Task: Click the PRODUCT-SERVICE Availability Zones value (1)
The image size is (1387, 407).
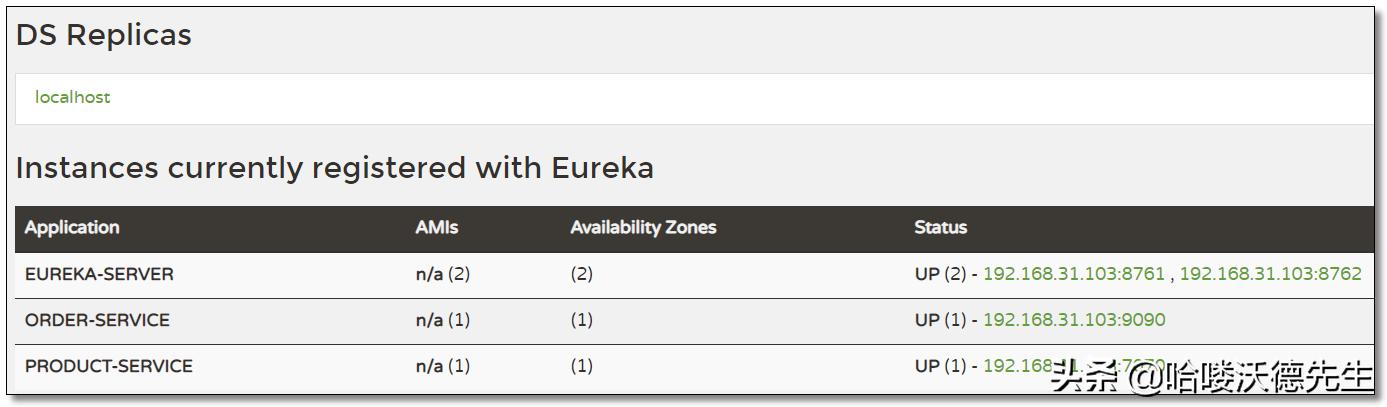Action: (x=581, y=366)
